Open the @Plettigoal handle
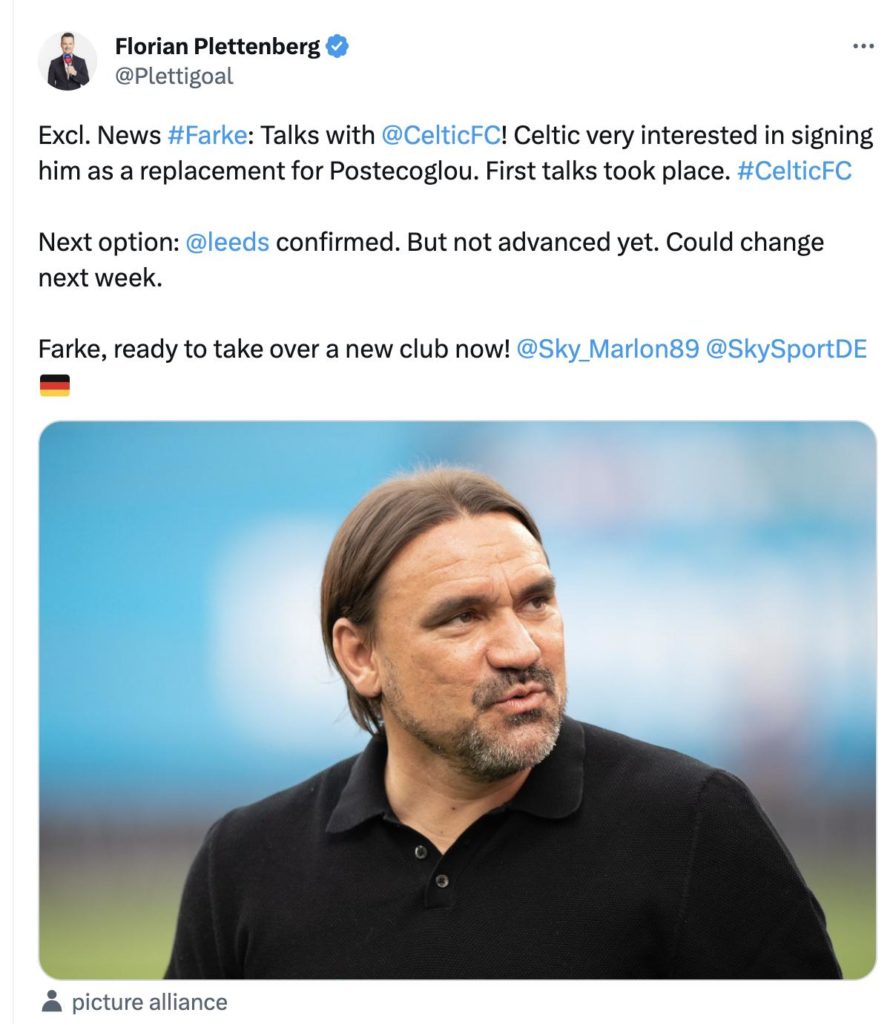This screenshot has width=893, height=1024. point(174,76)
